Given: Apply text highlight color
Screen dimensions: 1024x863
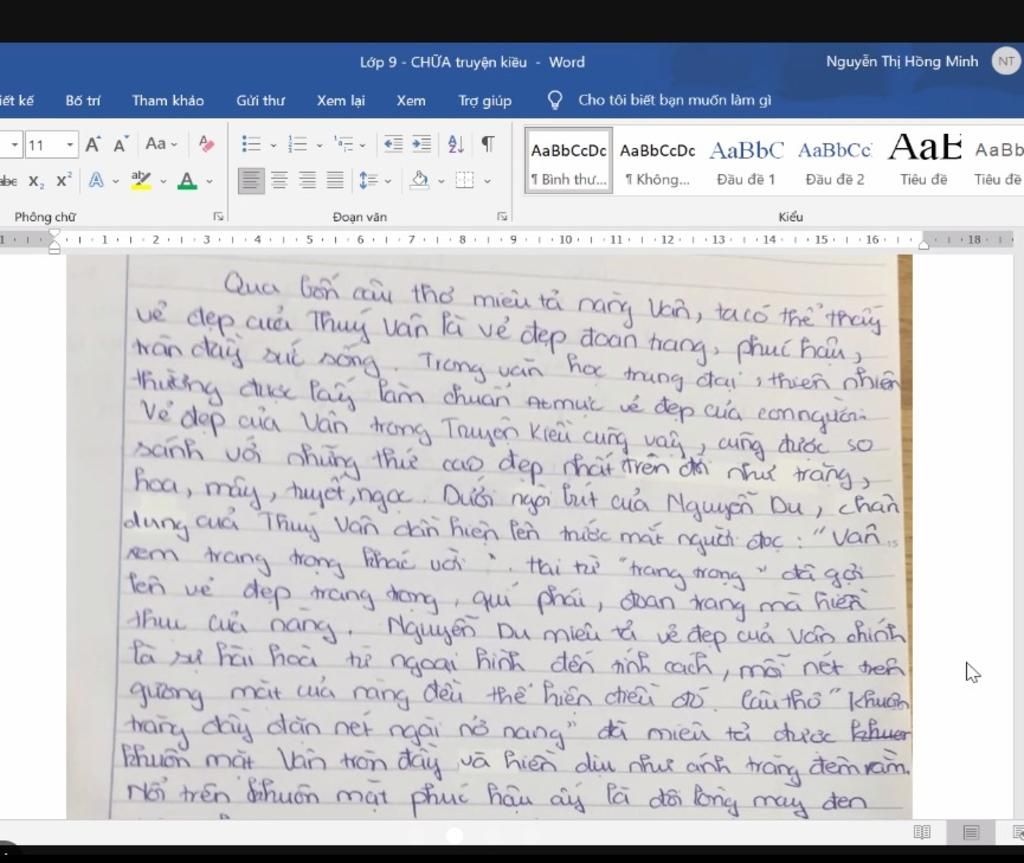Looking at the screenshot, I should tap(141, 180).
